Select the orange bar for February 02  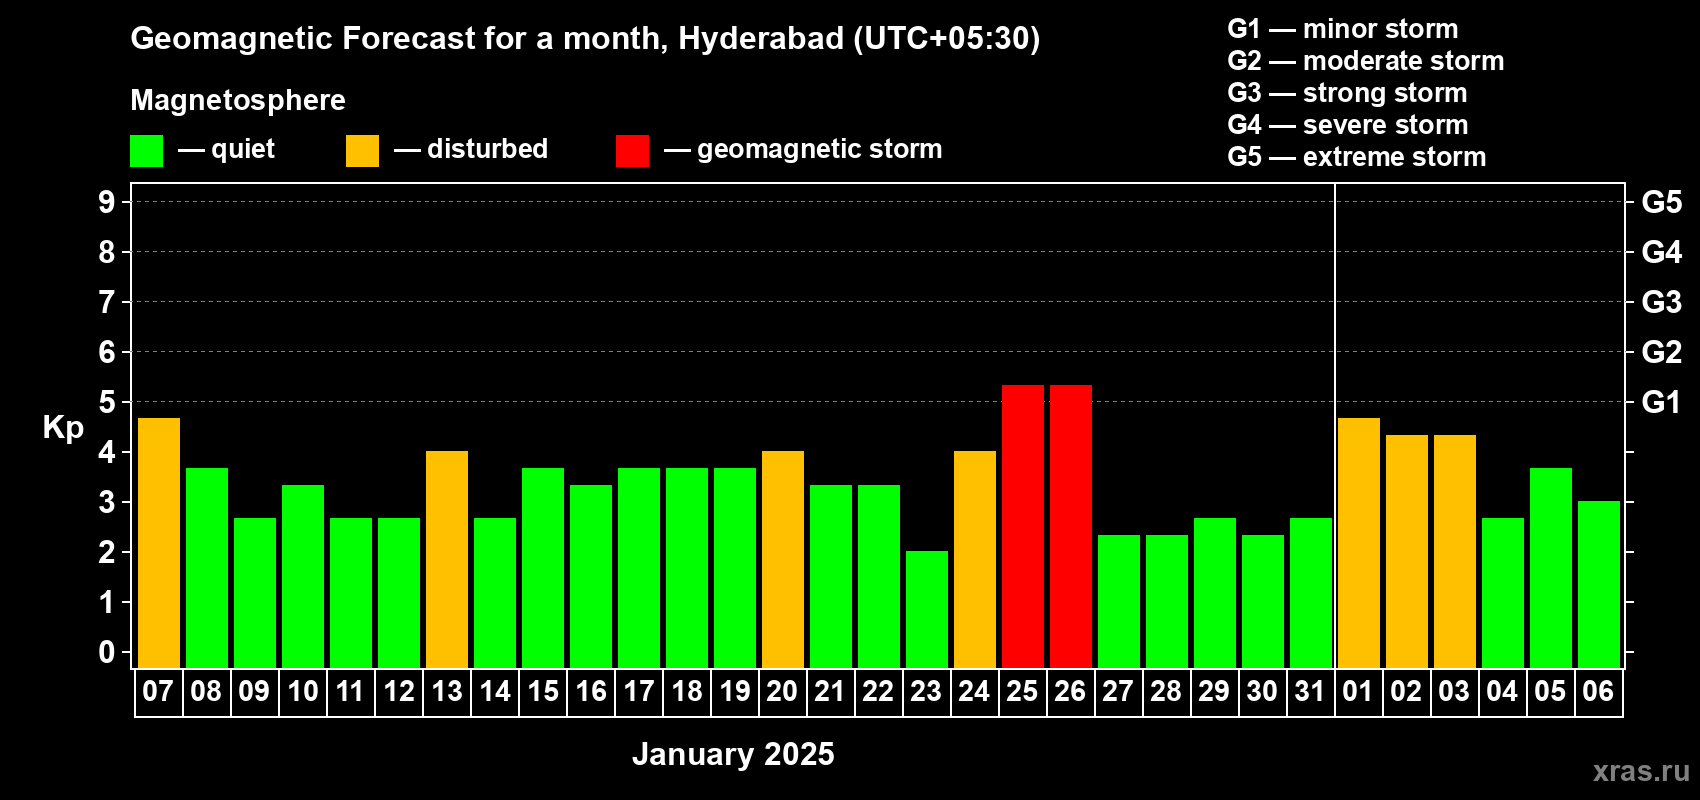(1407, 551)
